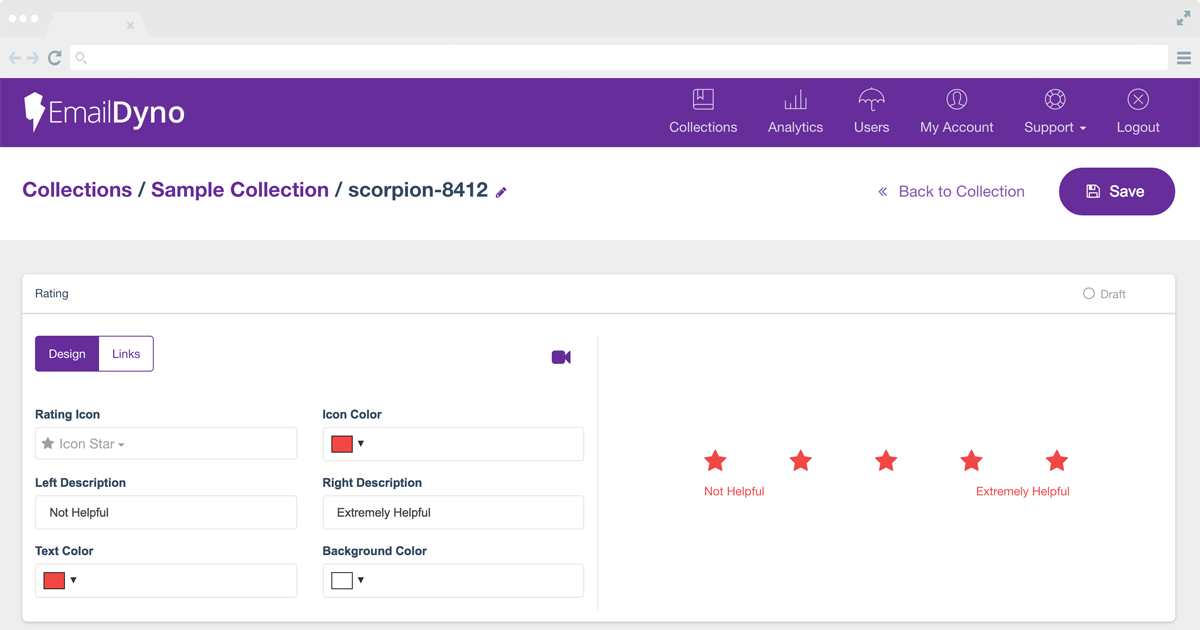The image size is (1200, 630).
Task: Open the Rating Icon dropdown
Action: pos(166,444)
